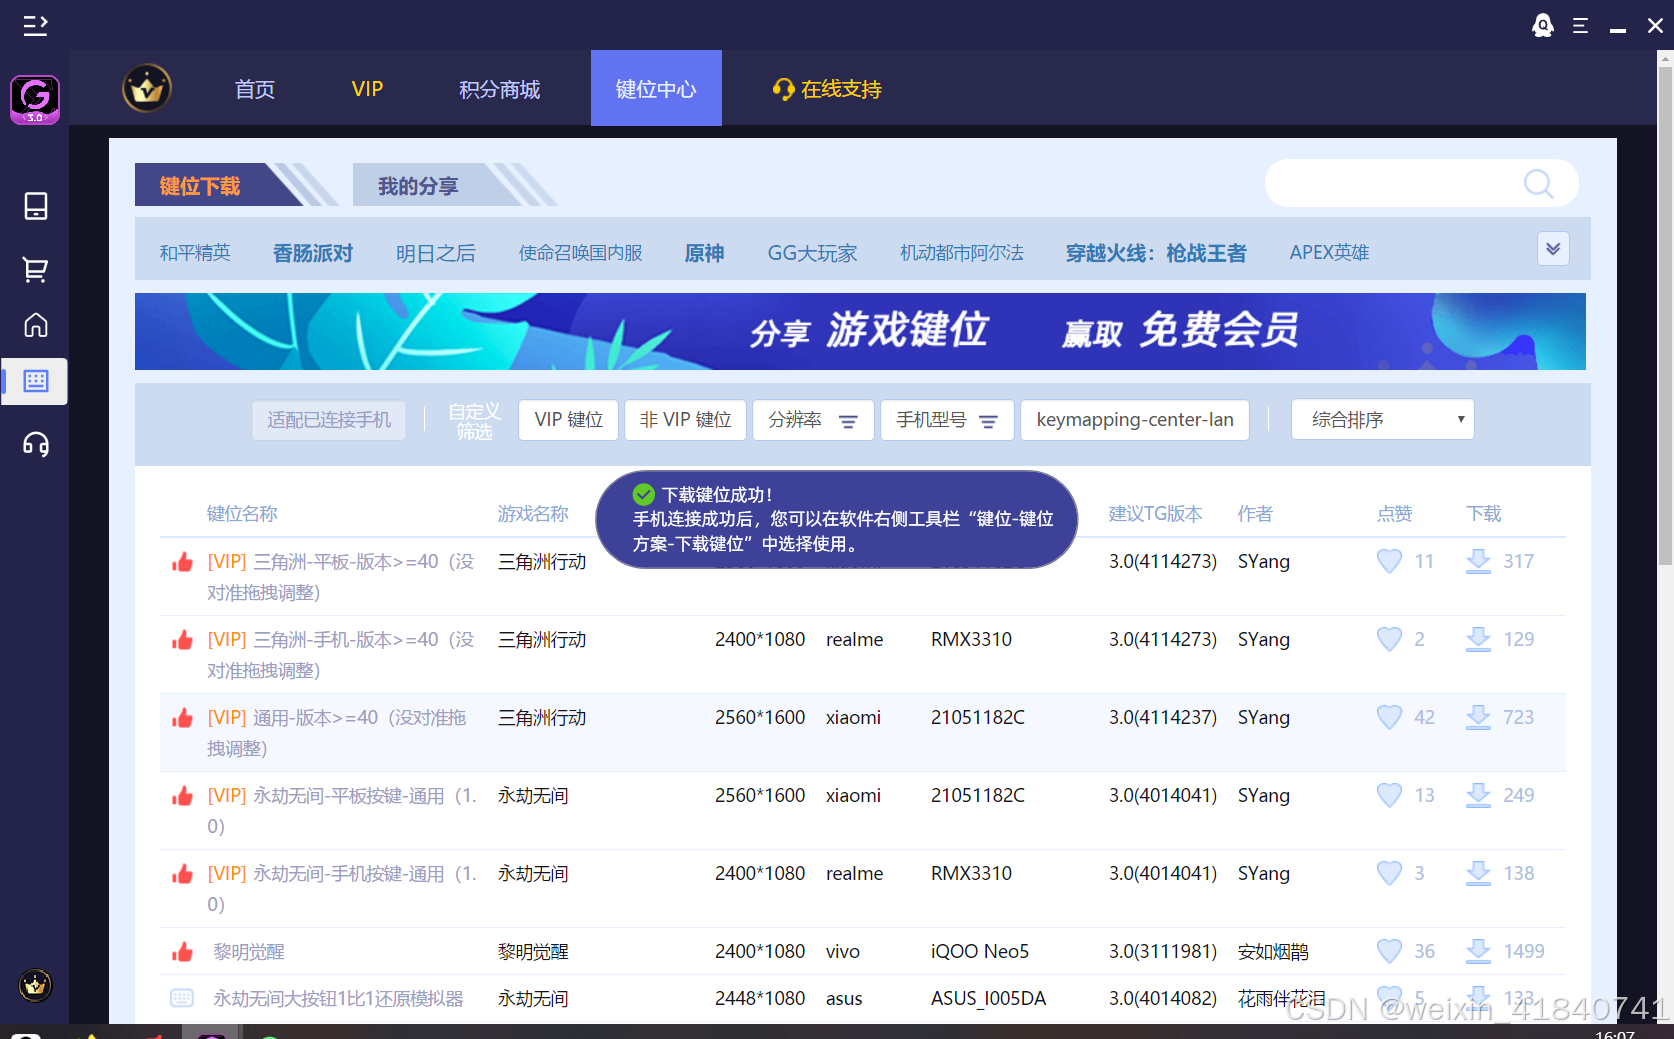This screenshot has height=1039, width=1674.
Task: Filter by game 穿越火线：枪战王者
Action: tap(1156, 253)
